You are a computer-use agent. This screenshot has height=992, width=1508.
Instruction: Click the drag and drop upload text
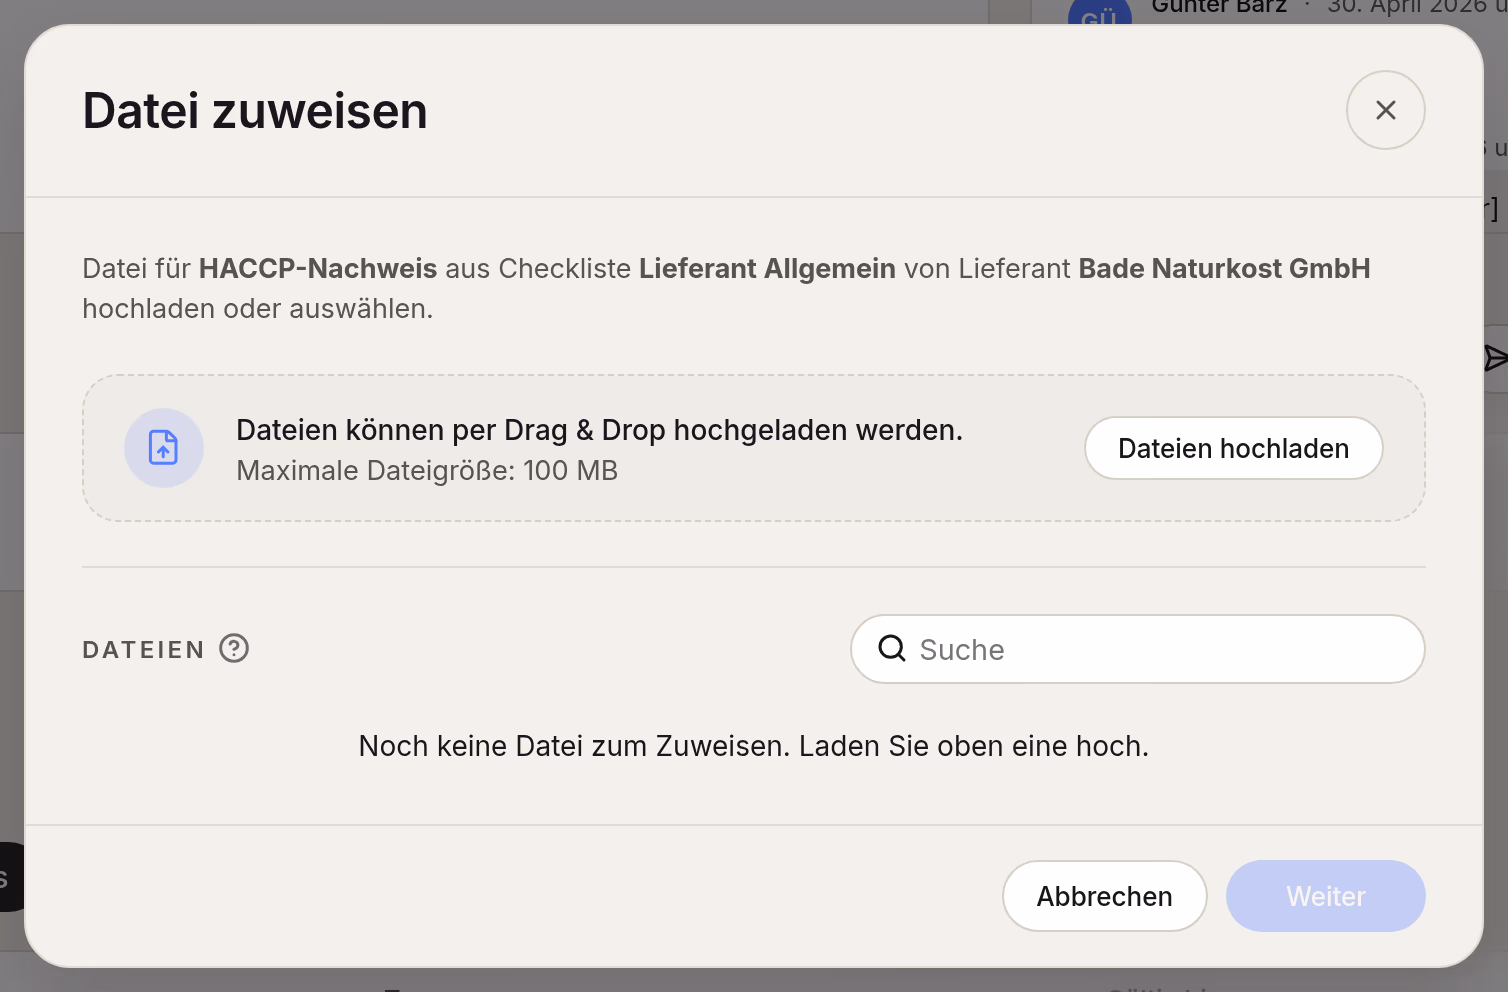599,430
